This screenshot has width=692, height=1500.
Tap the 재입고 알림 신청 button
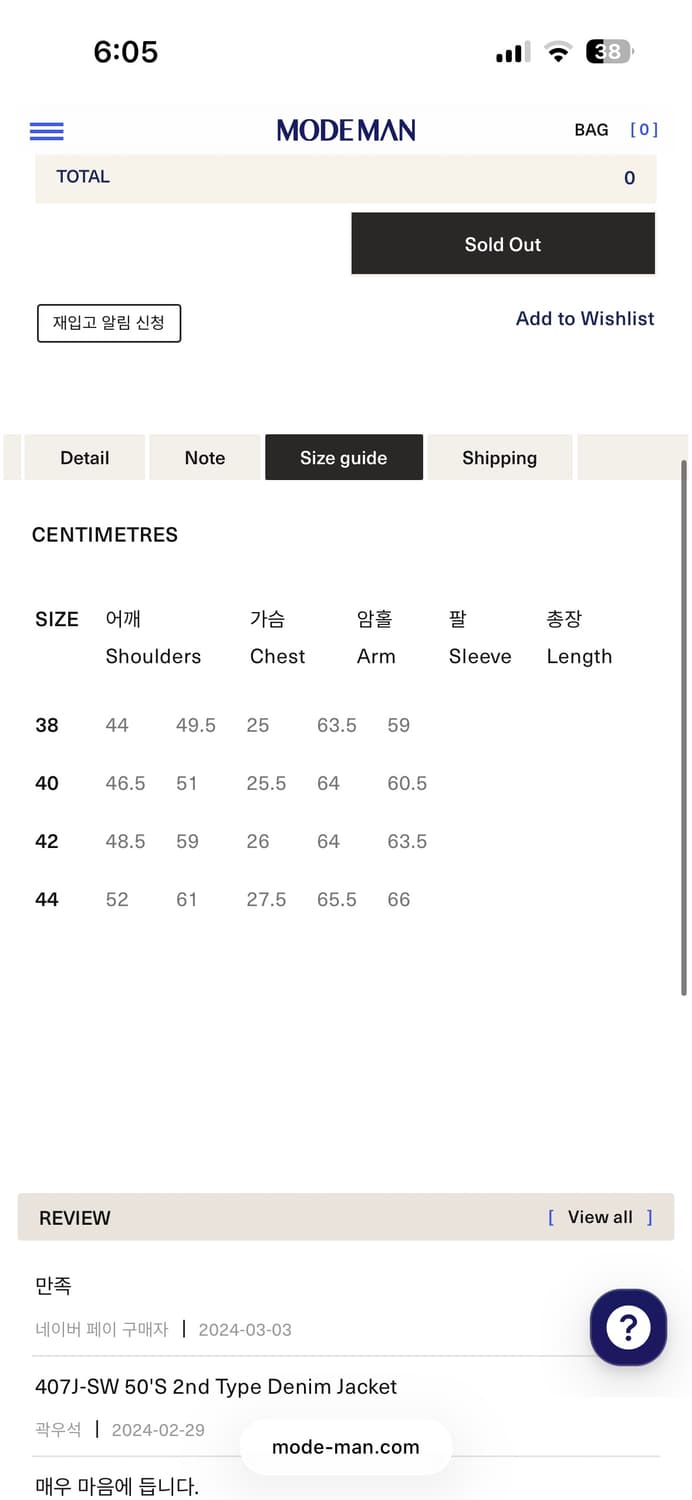point(109,323)
